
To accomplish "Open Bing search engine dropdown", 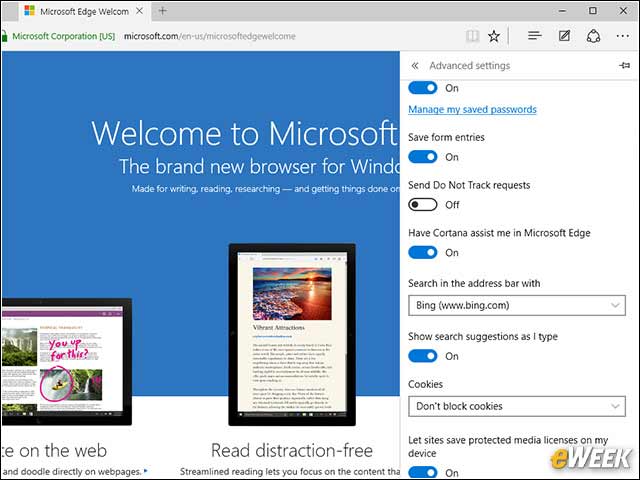I will coord(517,305).
